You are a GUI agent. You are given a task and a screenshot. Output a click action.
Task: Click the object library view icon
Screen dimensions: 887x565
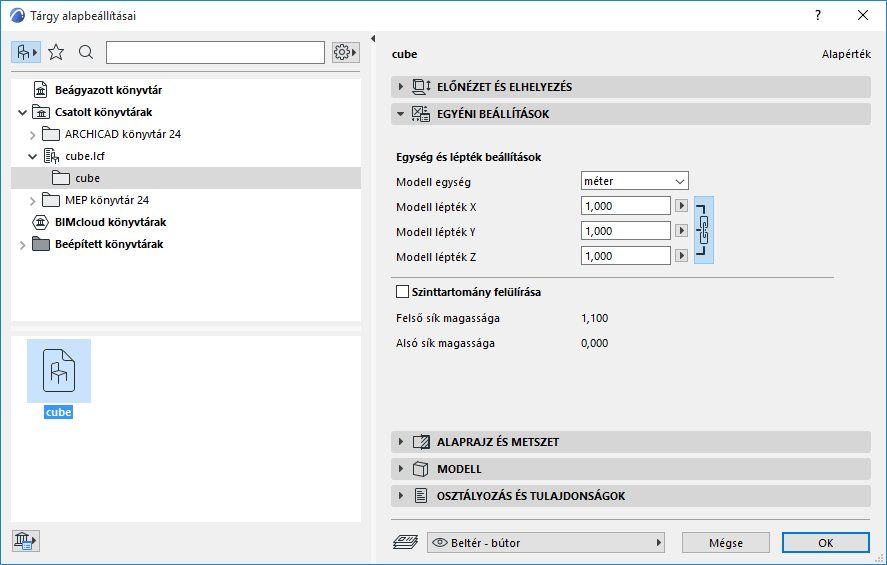coord(26,52)
